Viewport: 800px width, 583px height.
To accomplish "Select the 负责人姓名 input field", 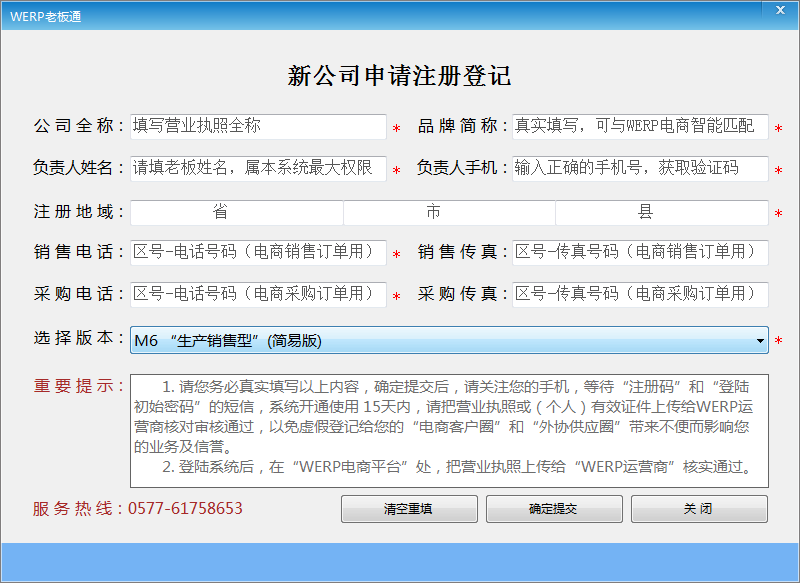I will (258, 168).
